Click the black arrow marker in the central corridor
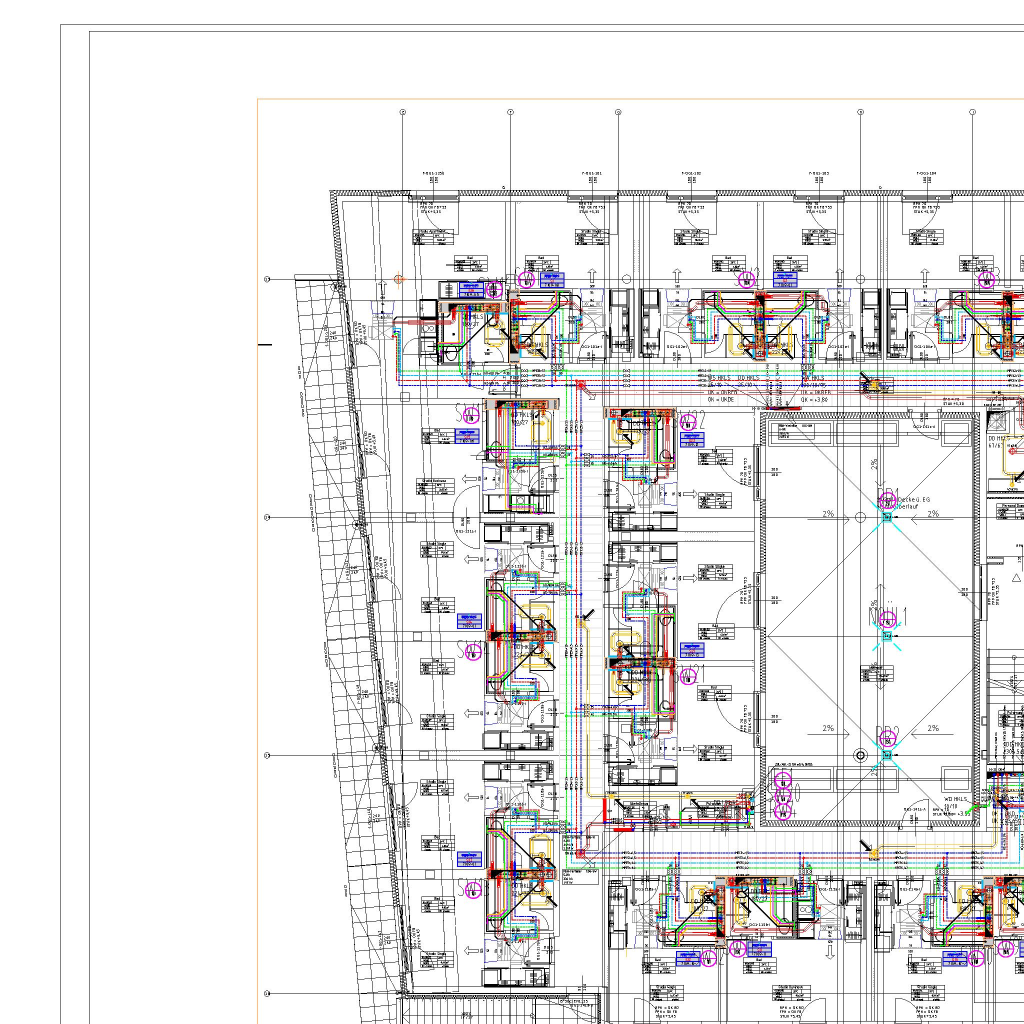This screenshot has width=1024, height=1024. coord(589,616)
